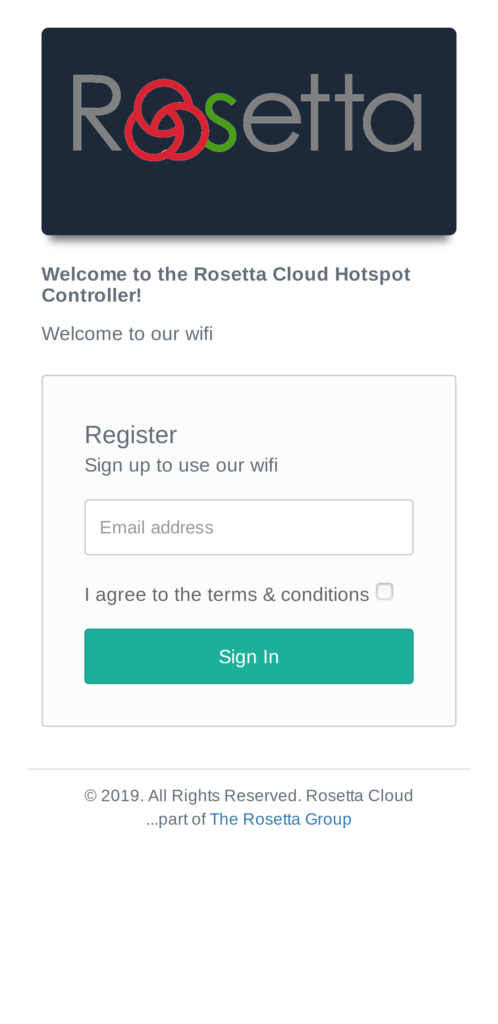Viewport: 498px width, 1024px height.
Task: Open The Rosetta Group link
Action: point(281,819)
